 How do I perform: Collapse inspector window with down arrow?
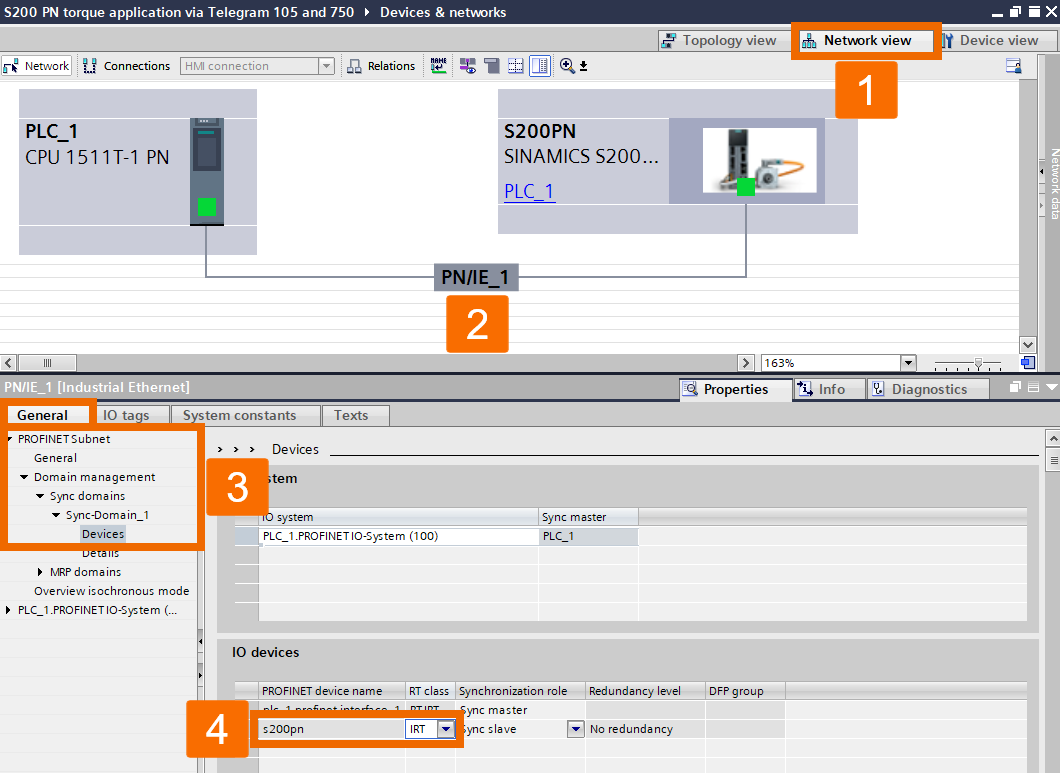click(x=1051, y=388)
